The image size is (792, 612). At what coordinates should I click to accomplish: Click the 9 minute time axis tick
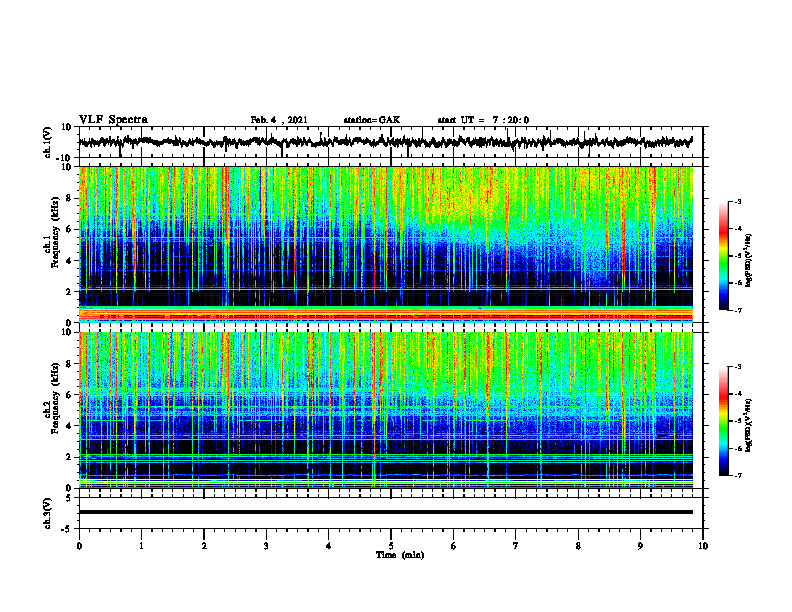[x=640, y=546]
